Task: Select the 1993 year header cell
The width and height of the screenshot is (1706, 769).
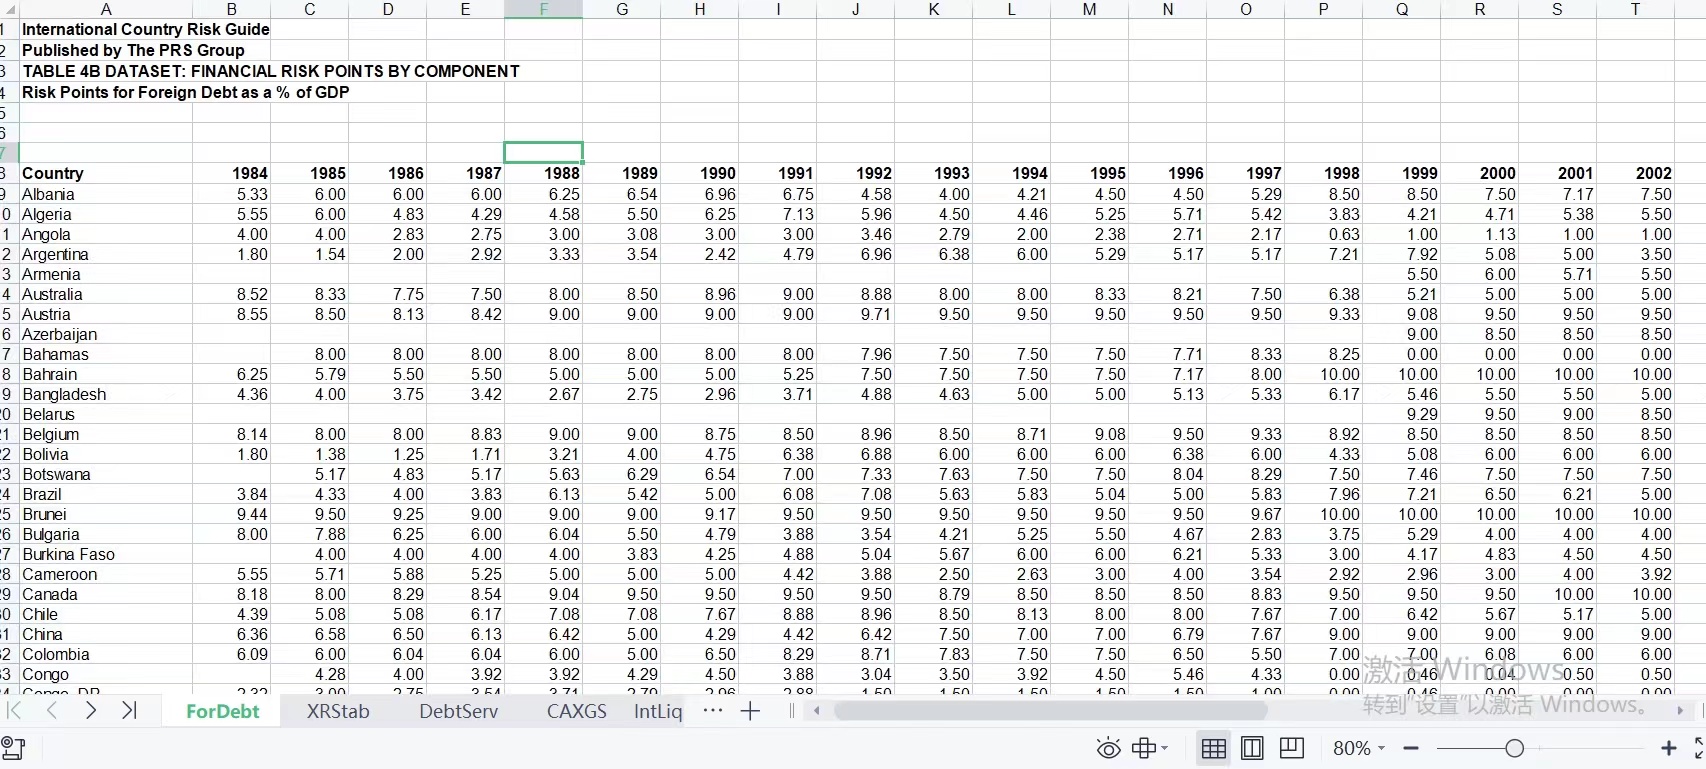Action: click(x=933, y=173)
